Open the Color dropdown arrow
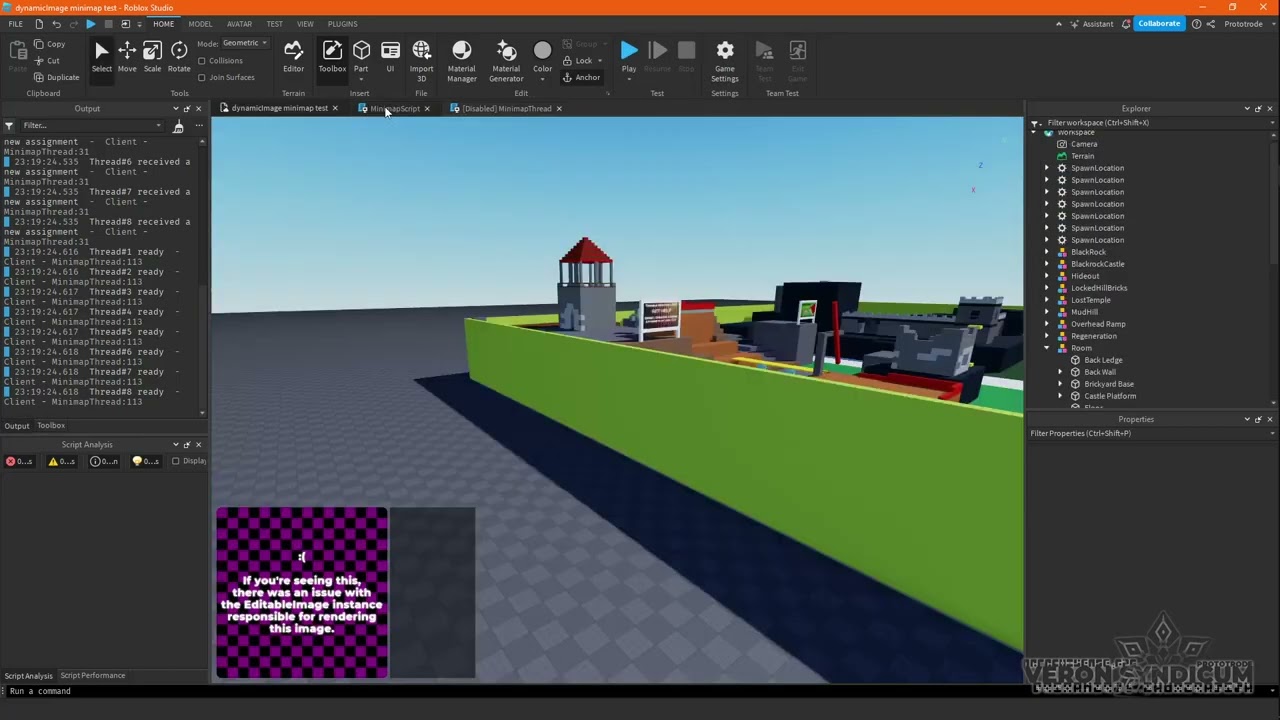 coord(542,79)
